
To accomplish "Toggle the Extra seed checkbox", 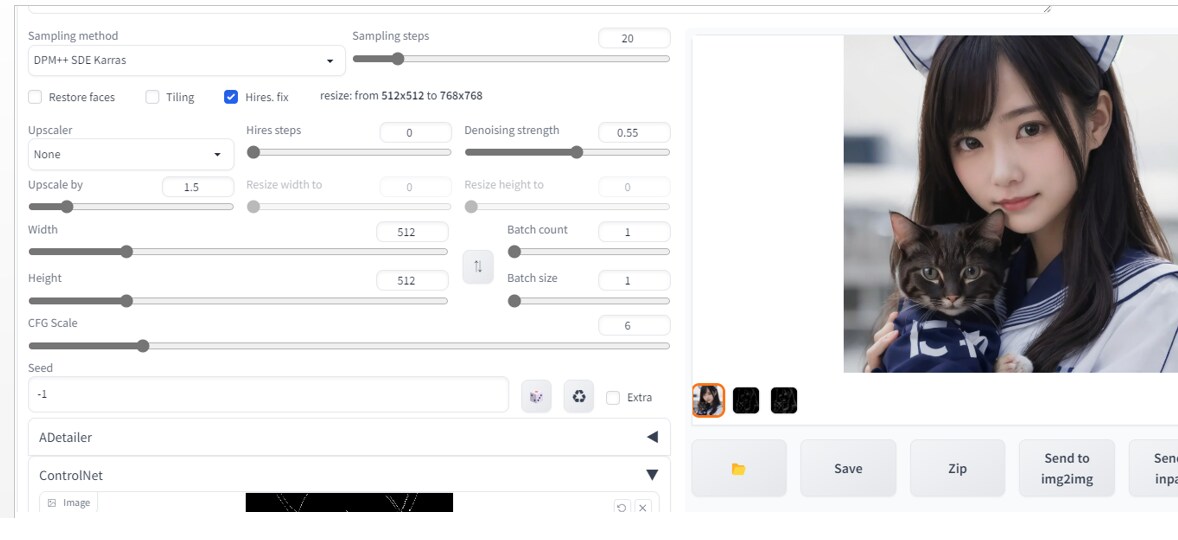I will tap(613, 397).
